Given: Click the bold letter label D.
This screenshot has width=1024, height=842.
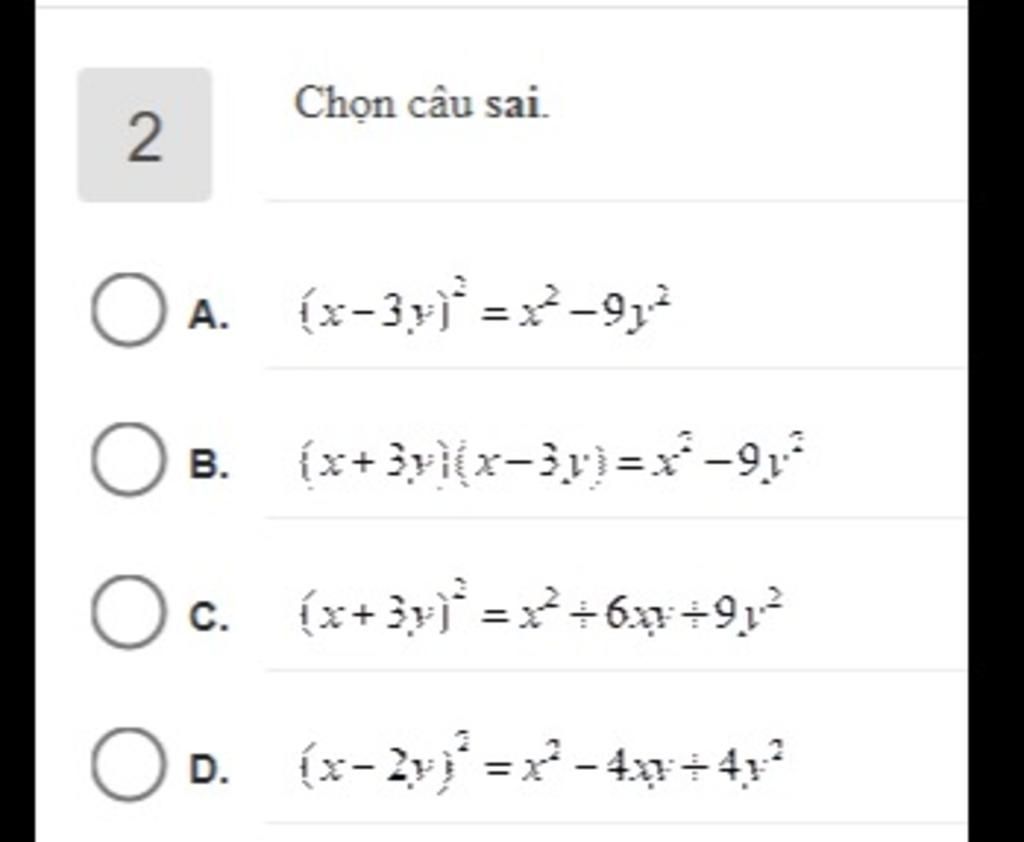Looking at the screenshot, I should pyautogui.click(x=207, y=771).
